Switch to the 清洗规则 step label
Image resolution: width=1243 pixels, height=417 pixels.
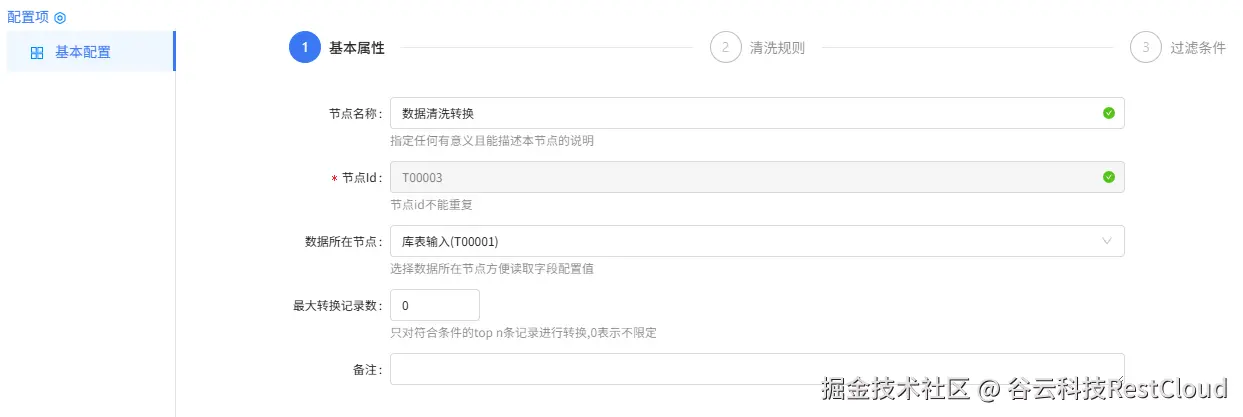777,48
